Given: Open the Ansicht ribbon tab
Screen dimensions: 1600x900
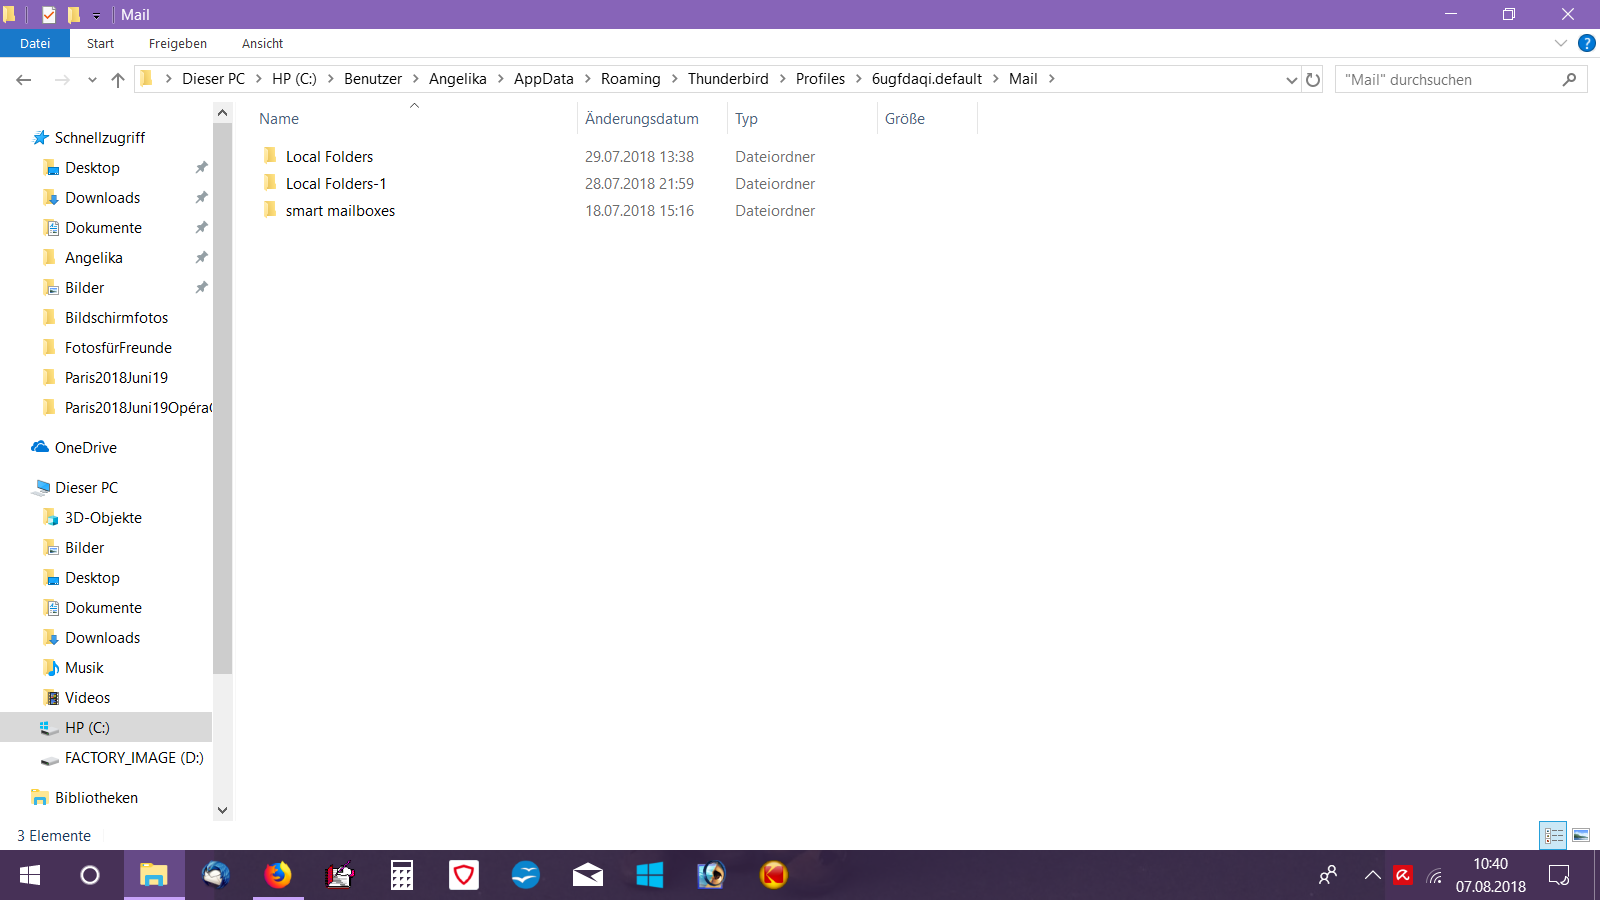Looking at the screenshot, I should point(262,43).
